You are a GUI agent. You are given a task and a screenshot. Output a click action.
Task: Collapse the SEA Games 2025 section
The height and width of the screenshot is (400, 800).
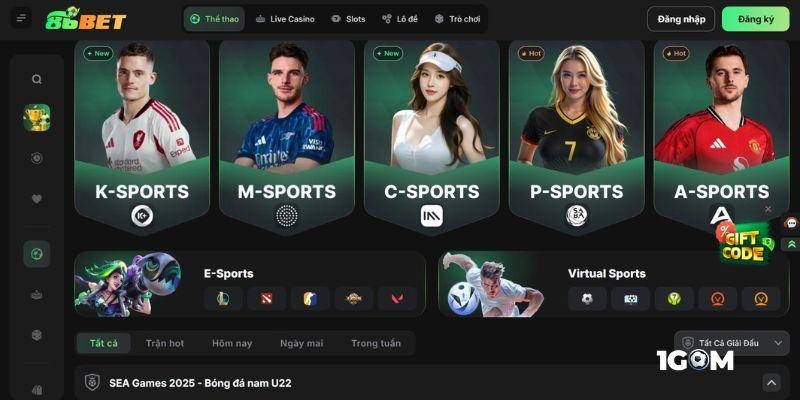pyautogui.click(x=771, y=383)
